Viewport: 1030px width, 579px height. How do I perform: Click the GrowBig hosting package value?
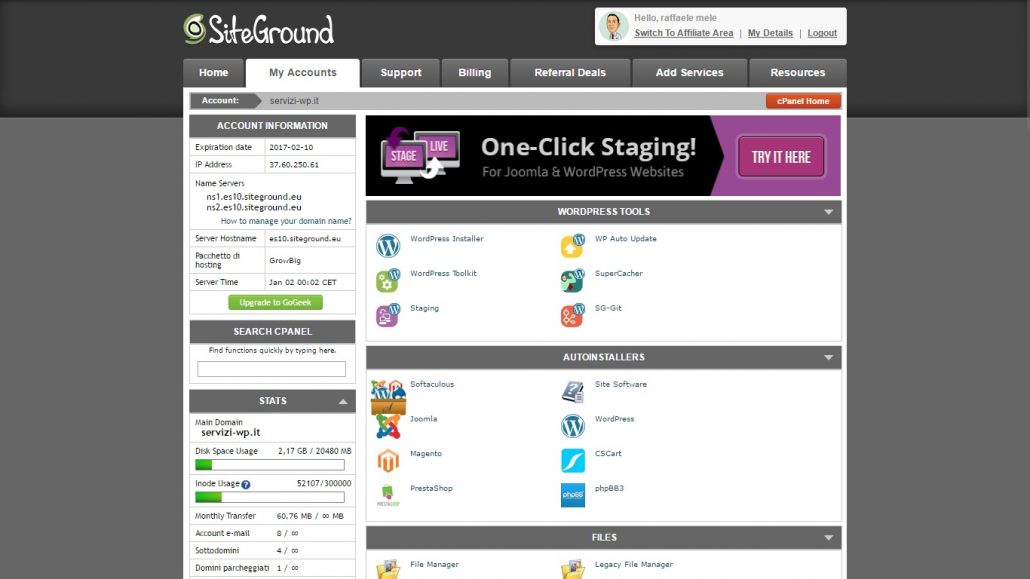(284, 260)
